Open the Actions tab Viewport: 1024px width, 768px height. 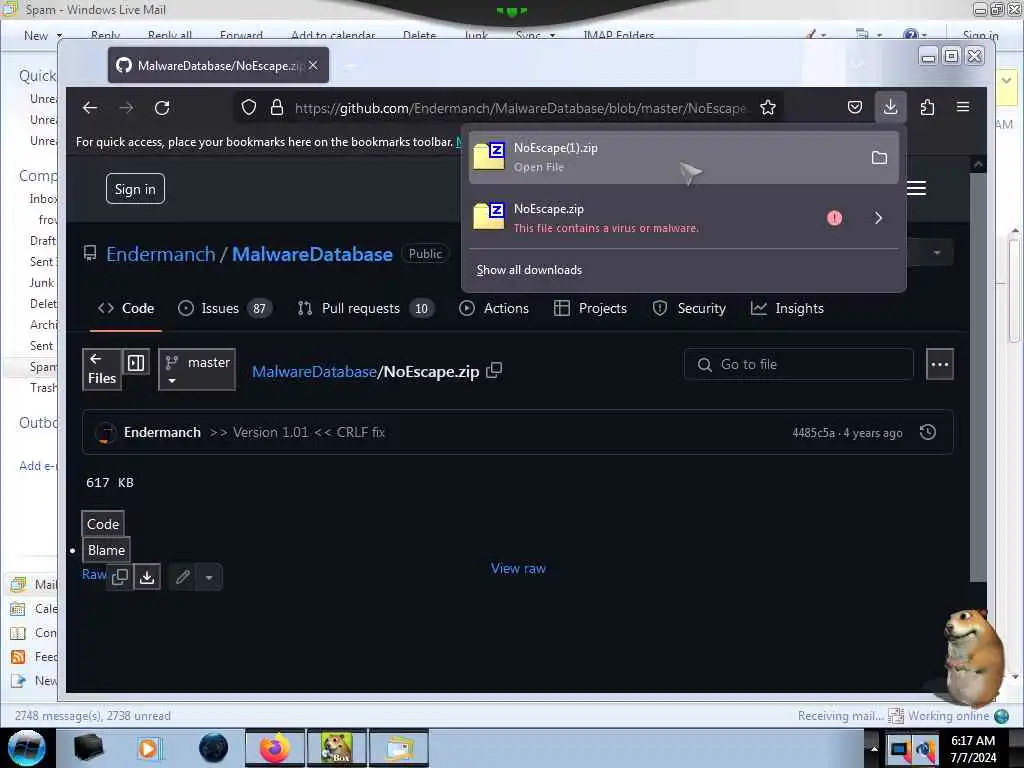tap(494, 308)
